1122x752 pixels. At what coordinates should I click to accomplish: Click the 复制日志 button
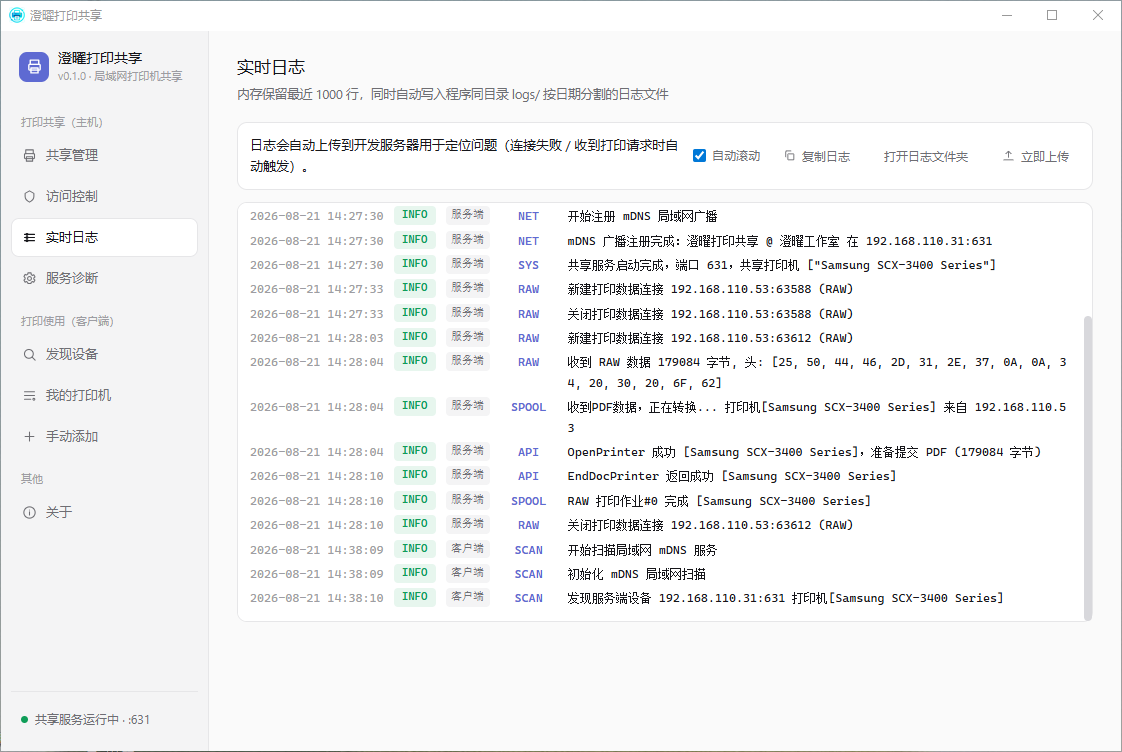(817, 156)
